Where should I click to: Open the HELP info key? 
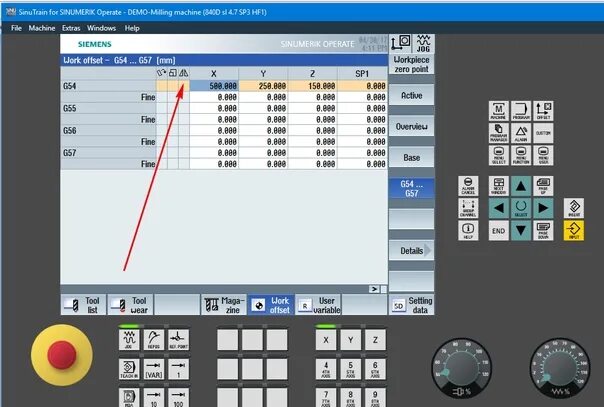468,231
